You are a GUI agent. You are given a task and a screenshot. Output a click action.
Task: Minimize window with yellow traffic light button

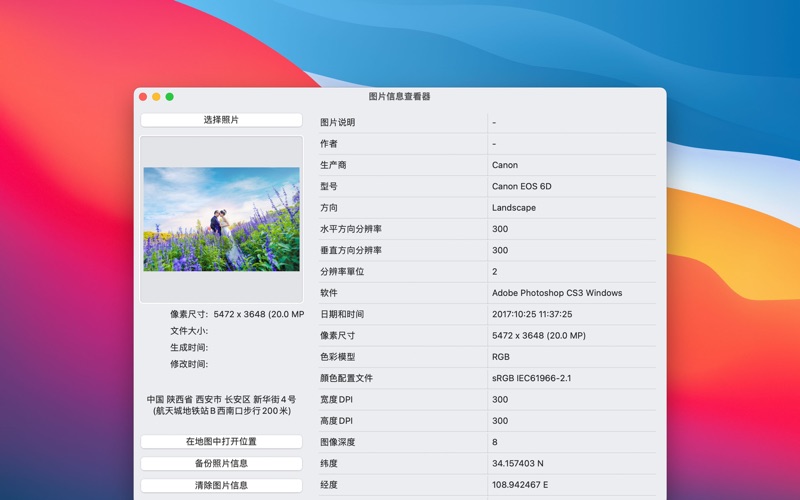pyautogui.click(x=156, y=97)
